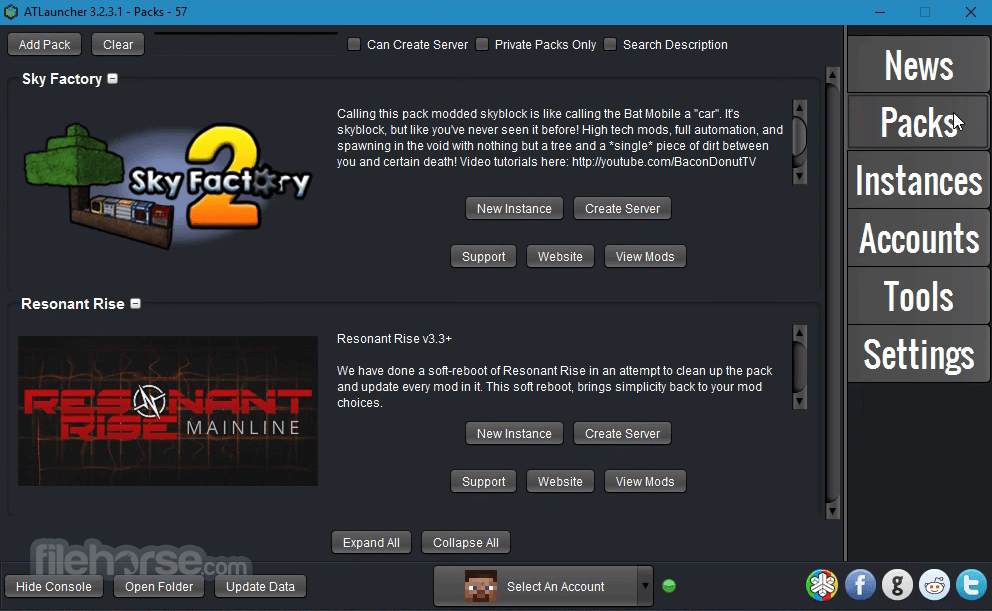The image size is (992, 611).
Task: Click the Open Folder button
Action: pyautogui.click(x=159, y=586)
